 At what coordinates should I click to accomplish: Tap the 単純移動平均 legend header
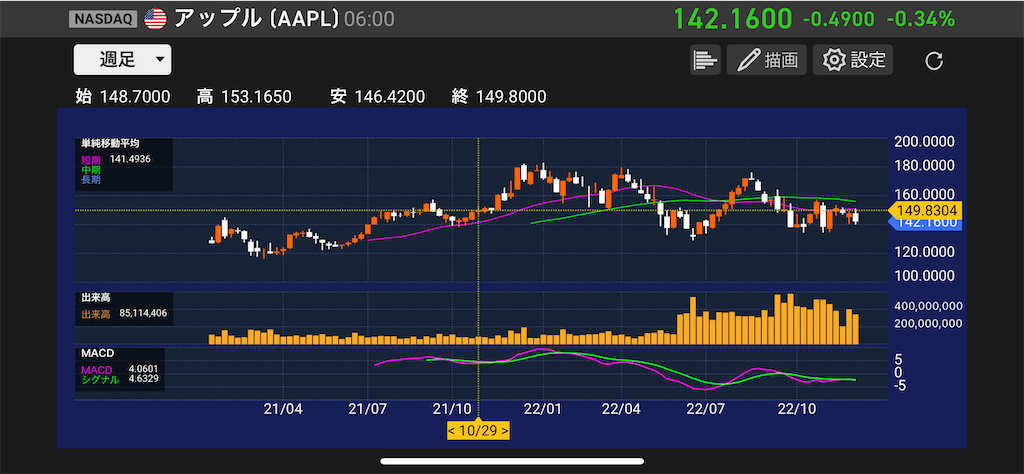pos(110,143)
